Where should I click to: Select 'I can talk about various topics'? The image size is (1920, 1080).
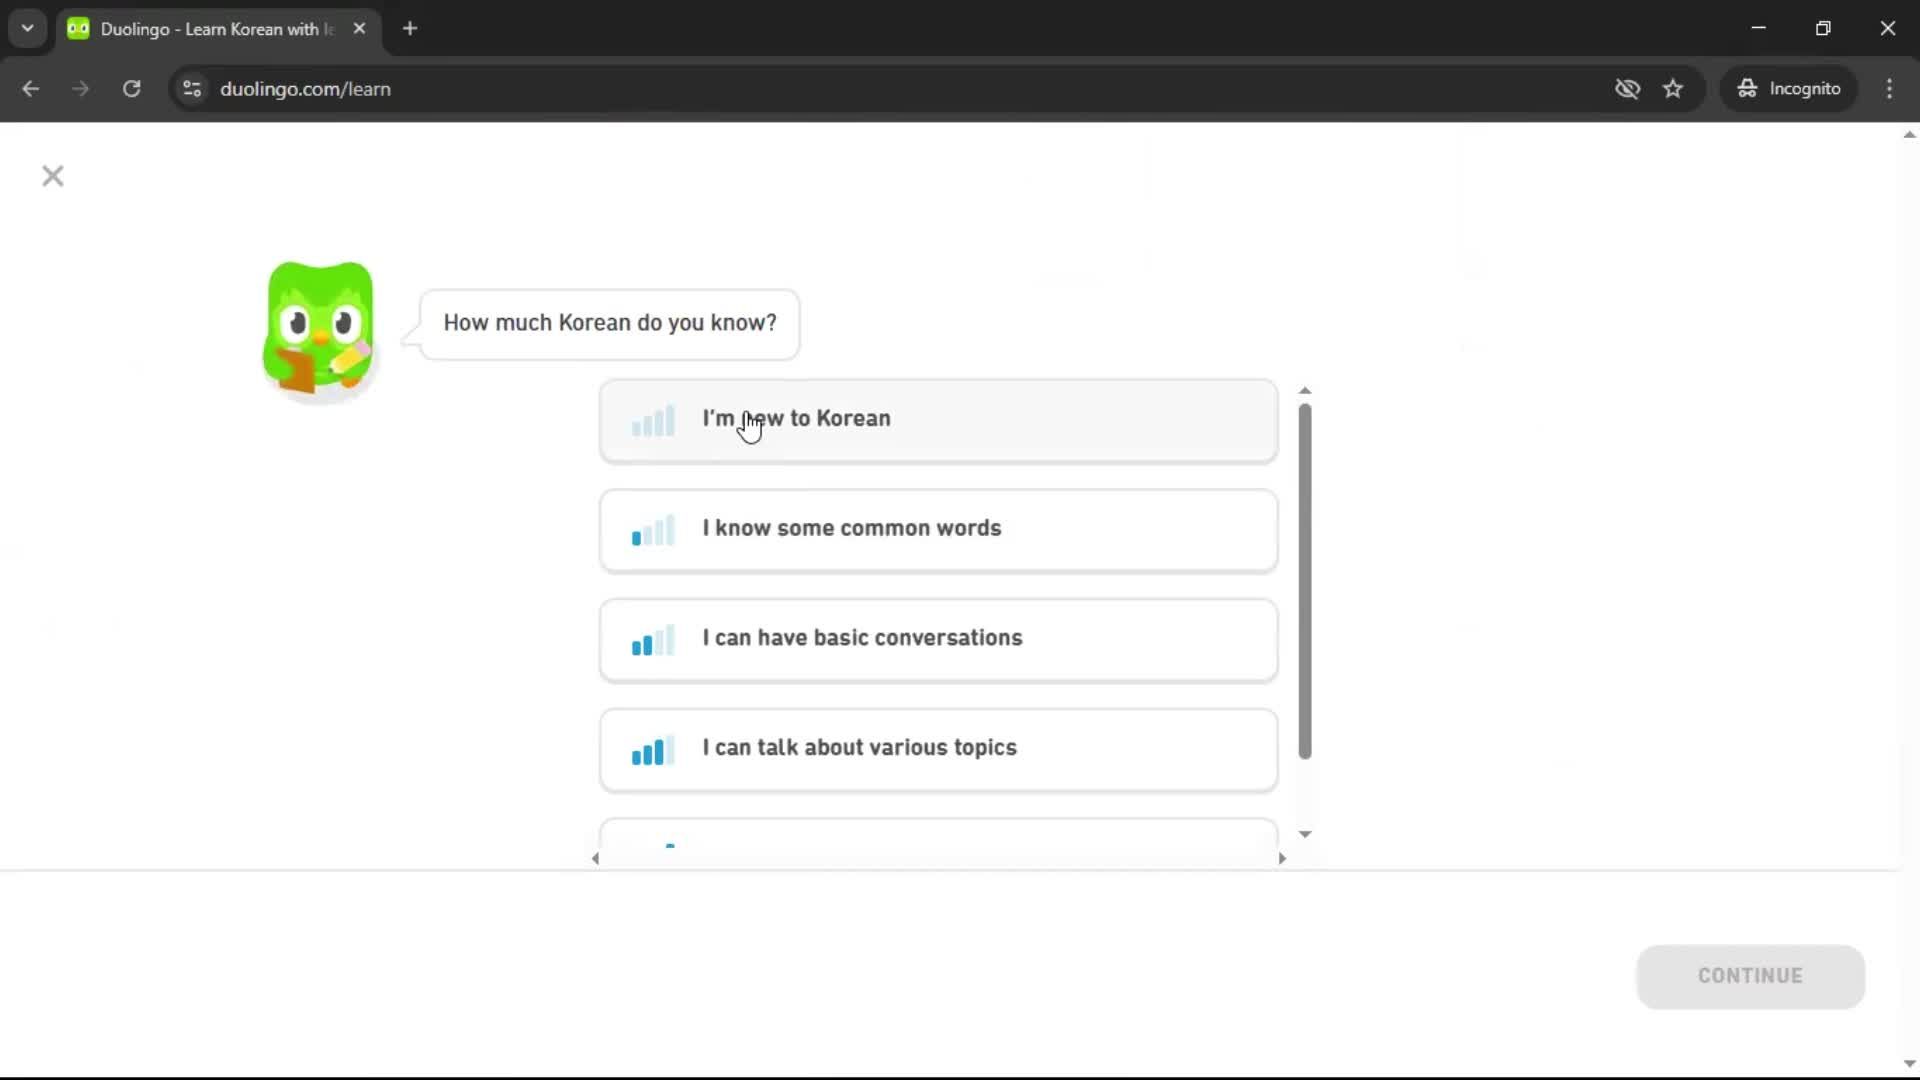click(937, 749)
